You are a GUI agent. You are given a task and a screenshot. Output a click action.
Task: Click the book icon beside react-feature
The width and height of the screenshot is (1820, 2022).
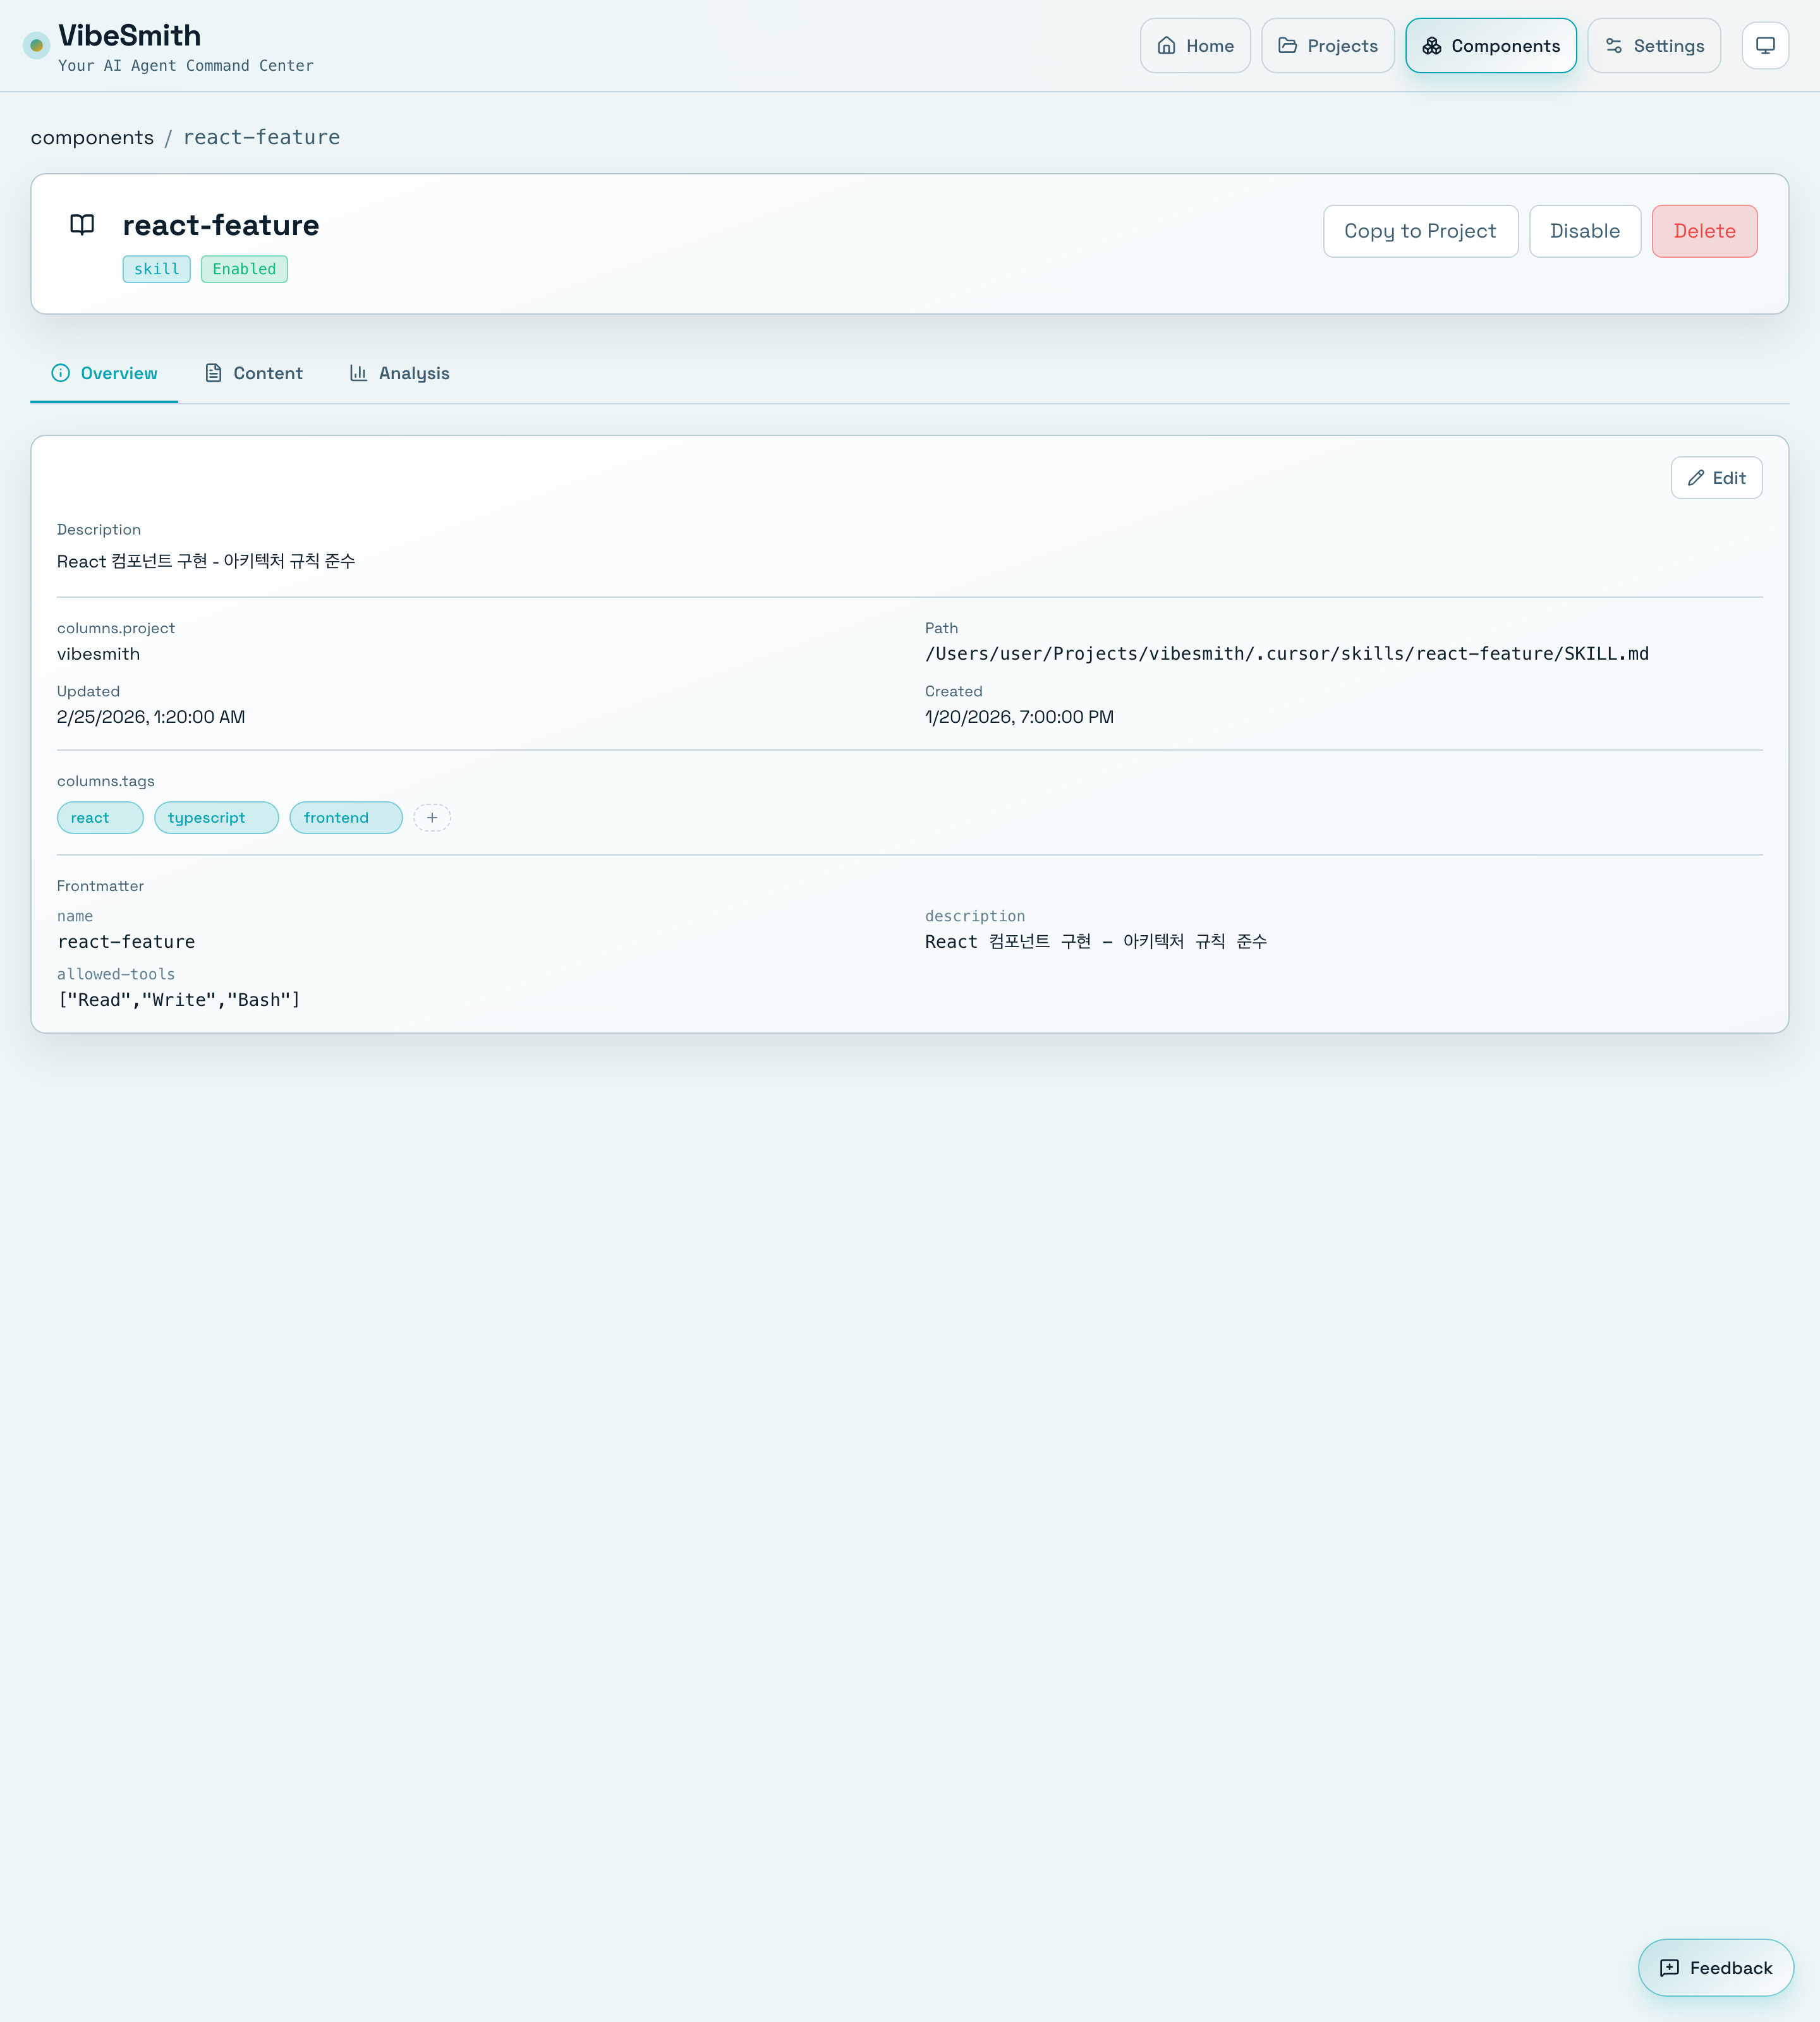[x=82, y=225]
